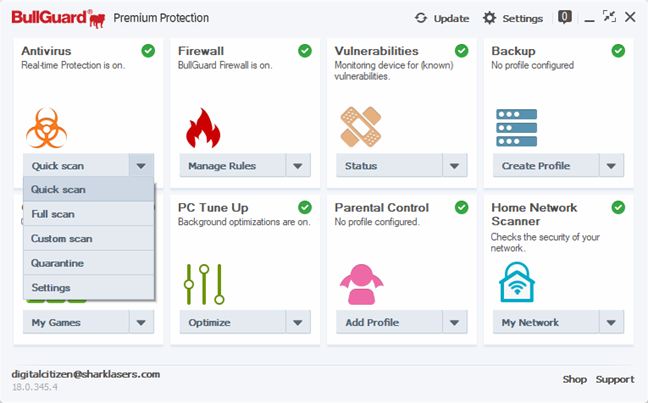Screen dimensions: 648x403
Task: Click the Create Profile button
Action: [x=546, y=166]
